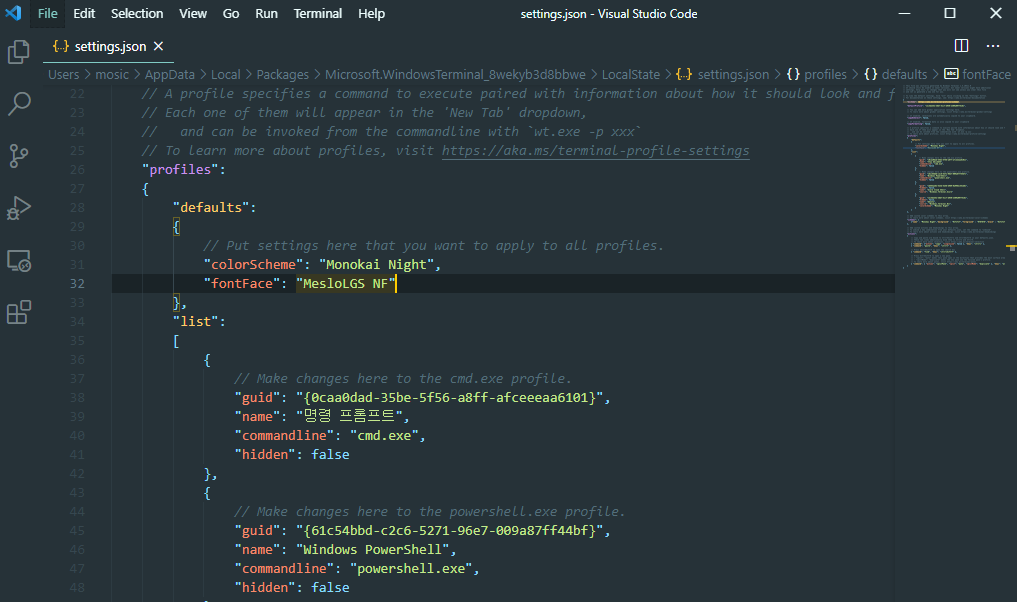Screen dimensions: 1017x602
Task: Click the cmd.exe guid value
Action: tap(449, 398)
